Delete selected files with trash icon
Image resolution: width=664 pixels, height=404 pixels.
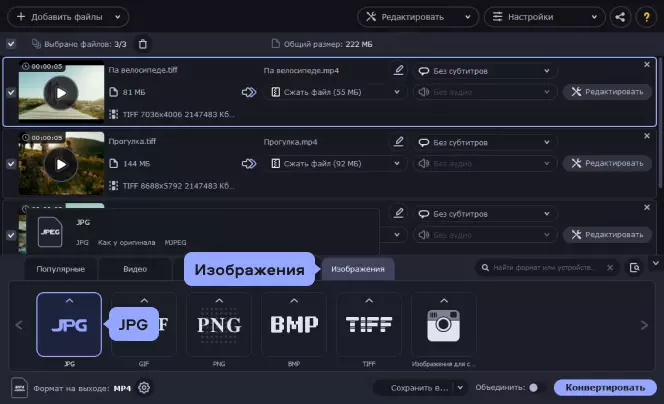click(x=143, y=44)
